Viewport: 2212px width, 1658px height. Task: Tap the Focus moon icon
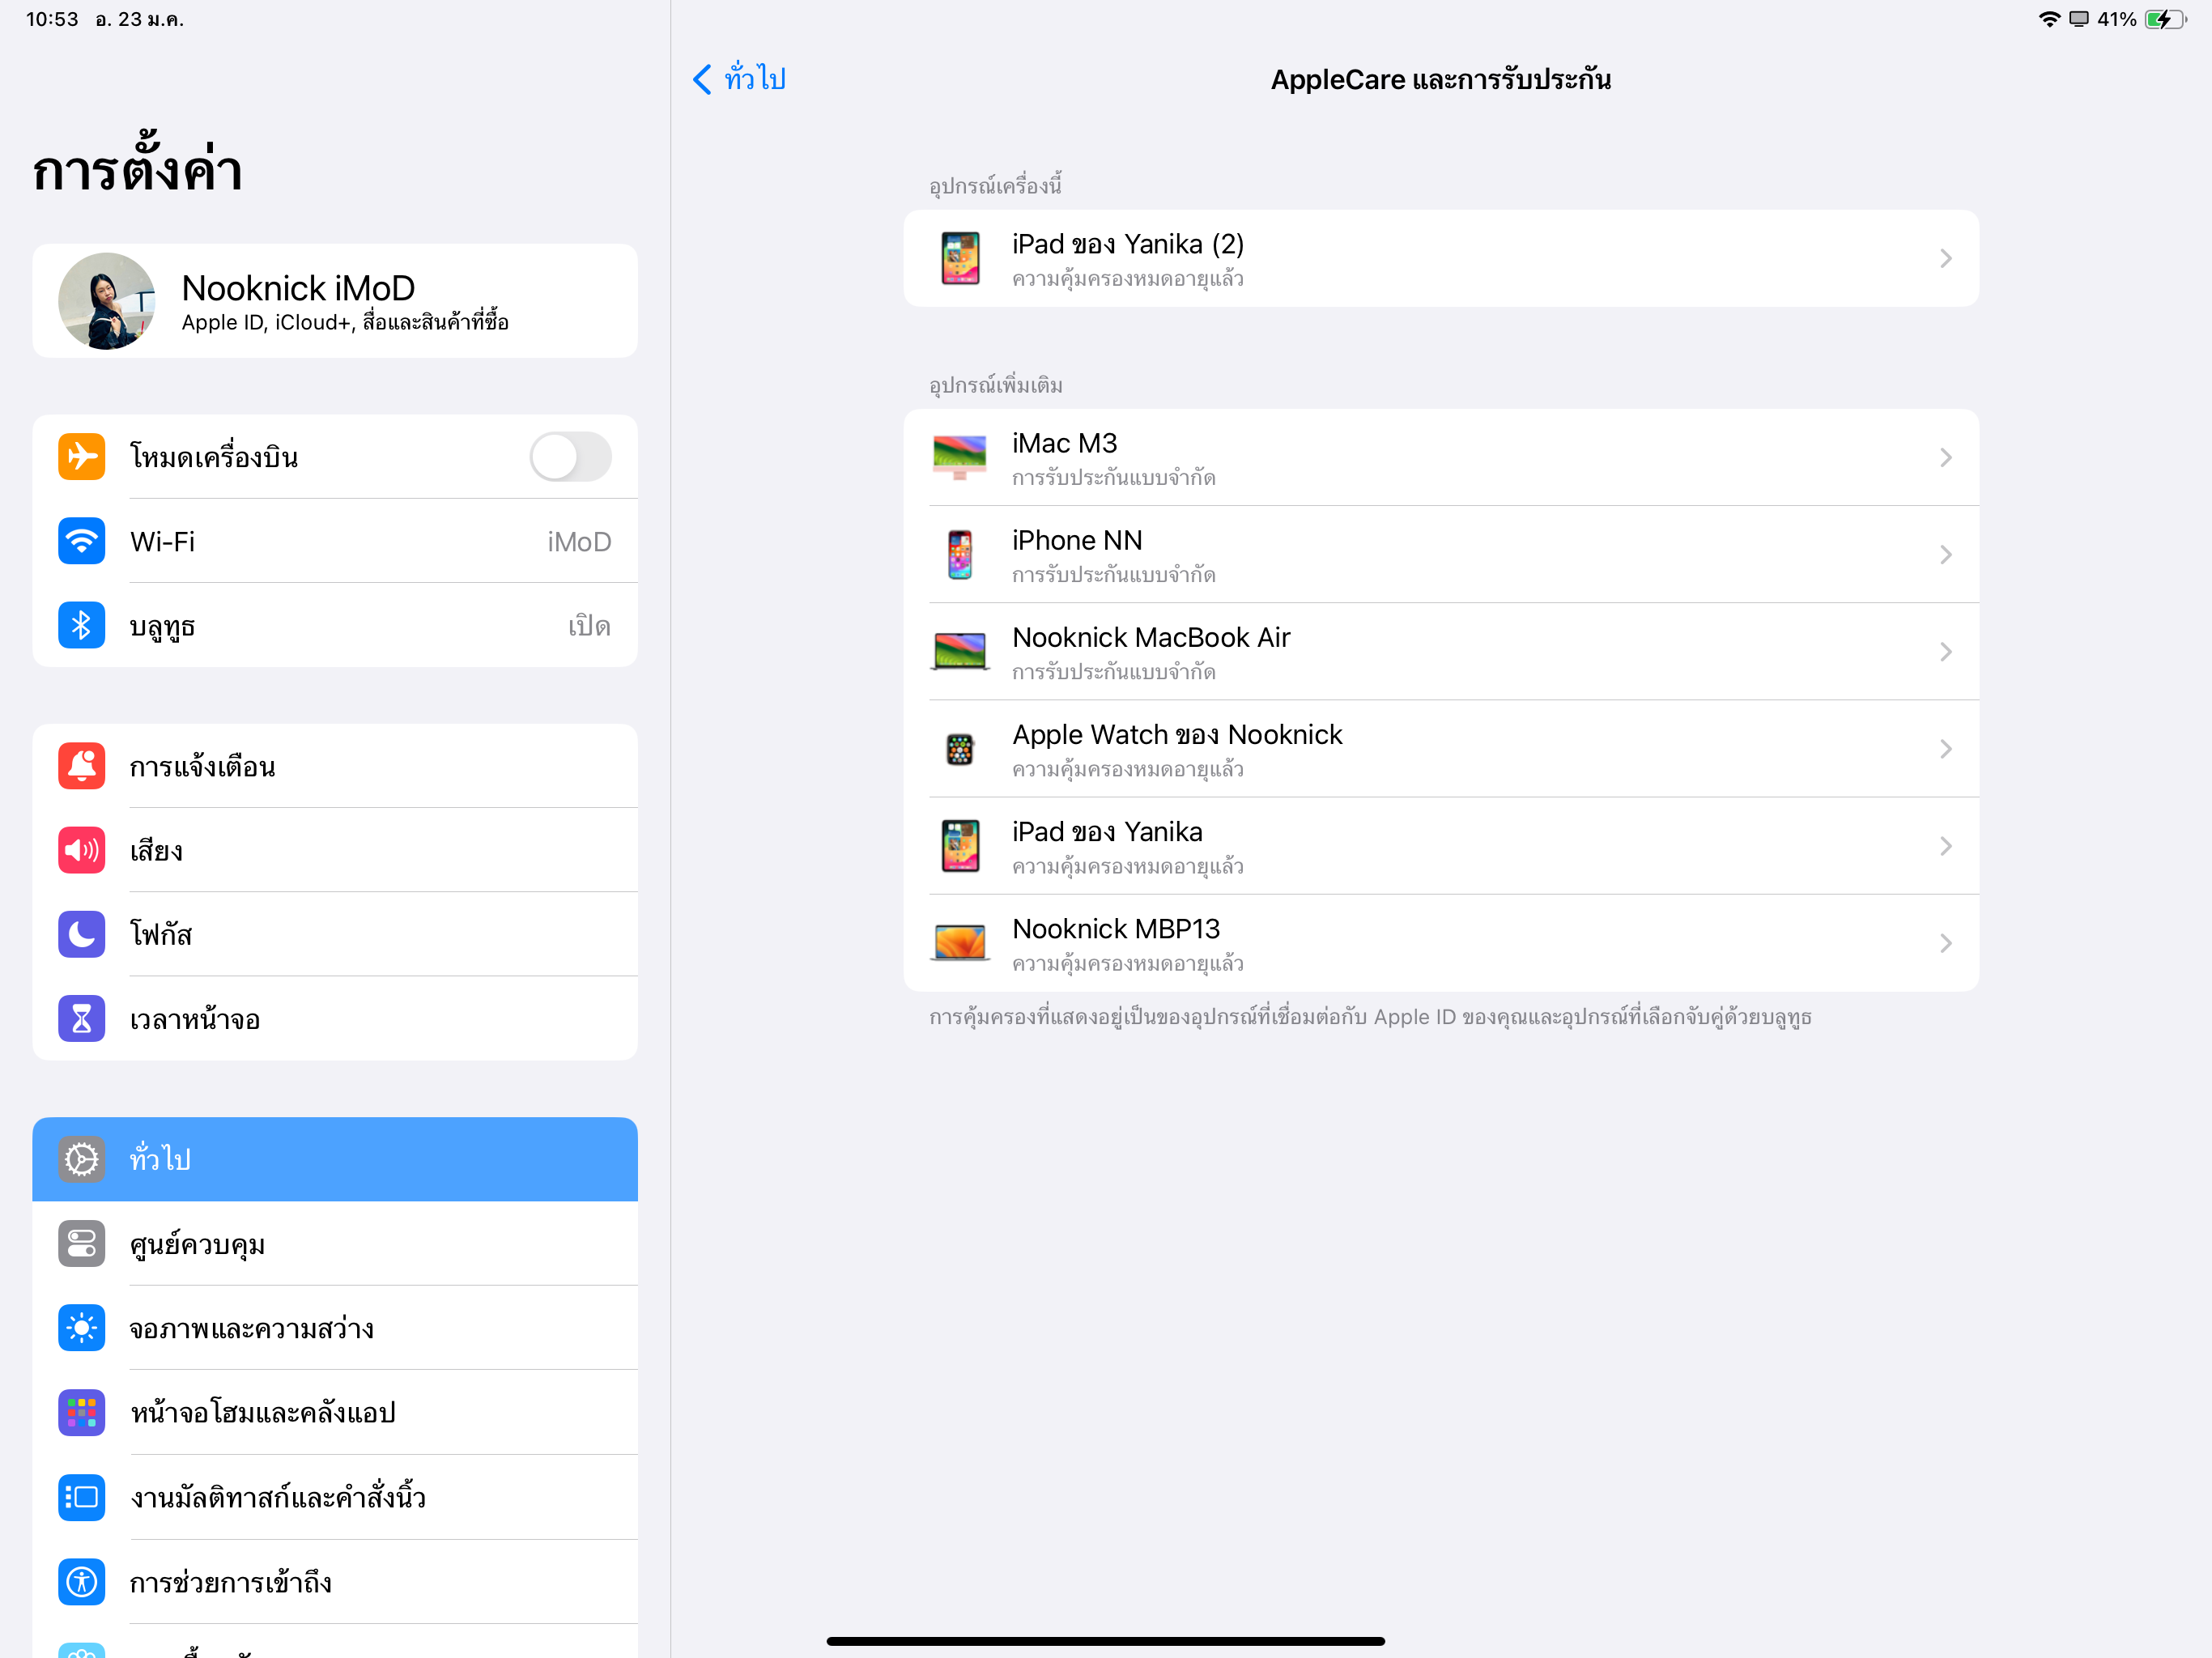82,934
